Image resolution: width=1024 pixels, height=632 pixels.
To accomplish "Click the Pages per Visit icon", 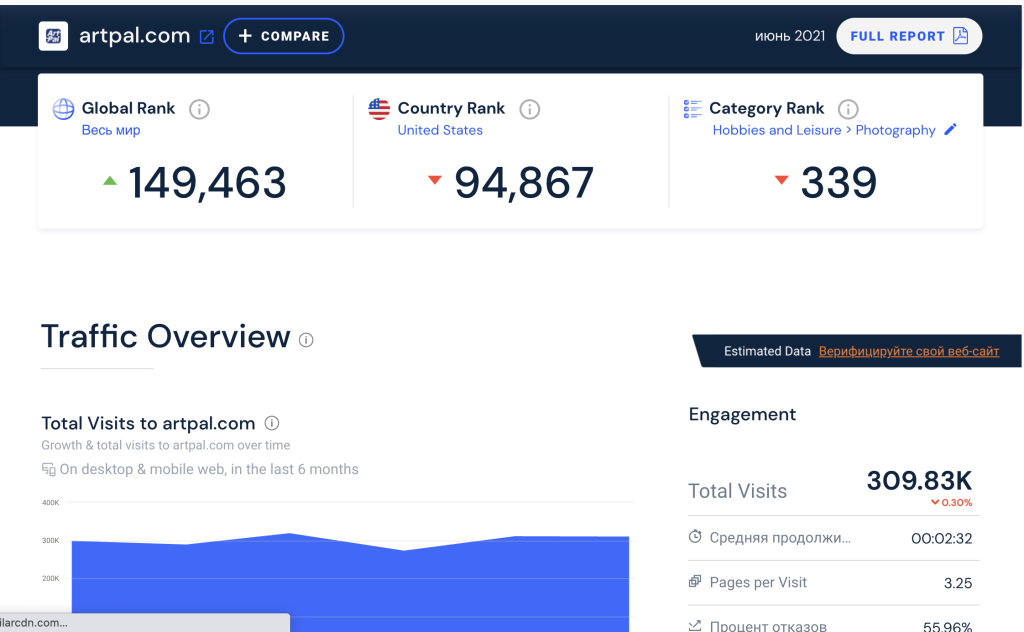I will coord(695,581).
